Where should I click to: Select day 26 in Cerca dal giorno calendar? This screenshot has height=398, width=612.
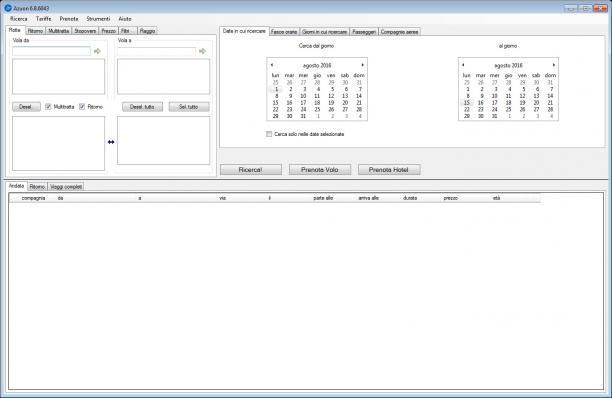(331, 109)
